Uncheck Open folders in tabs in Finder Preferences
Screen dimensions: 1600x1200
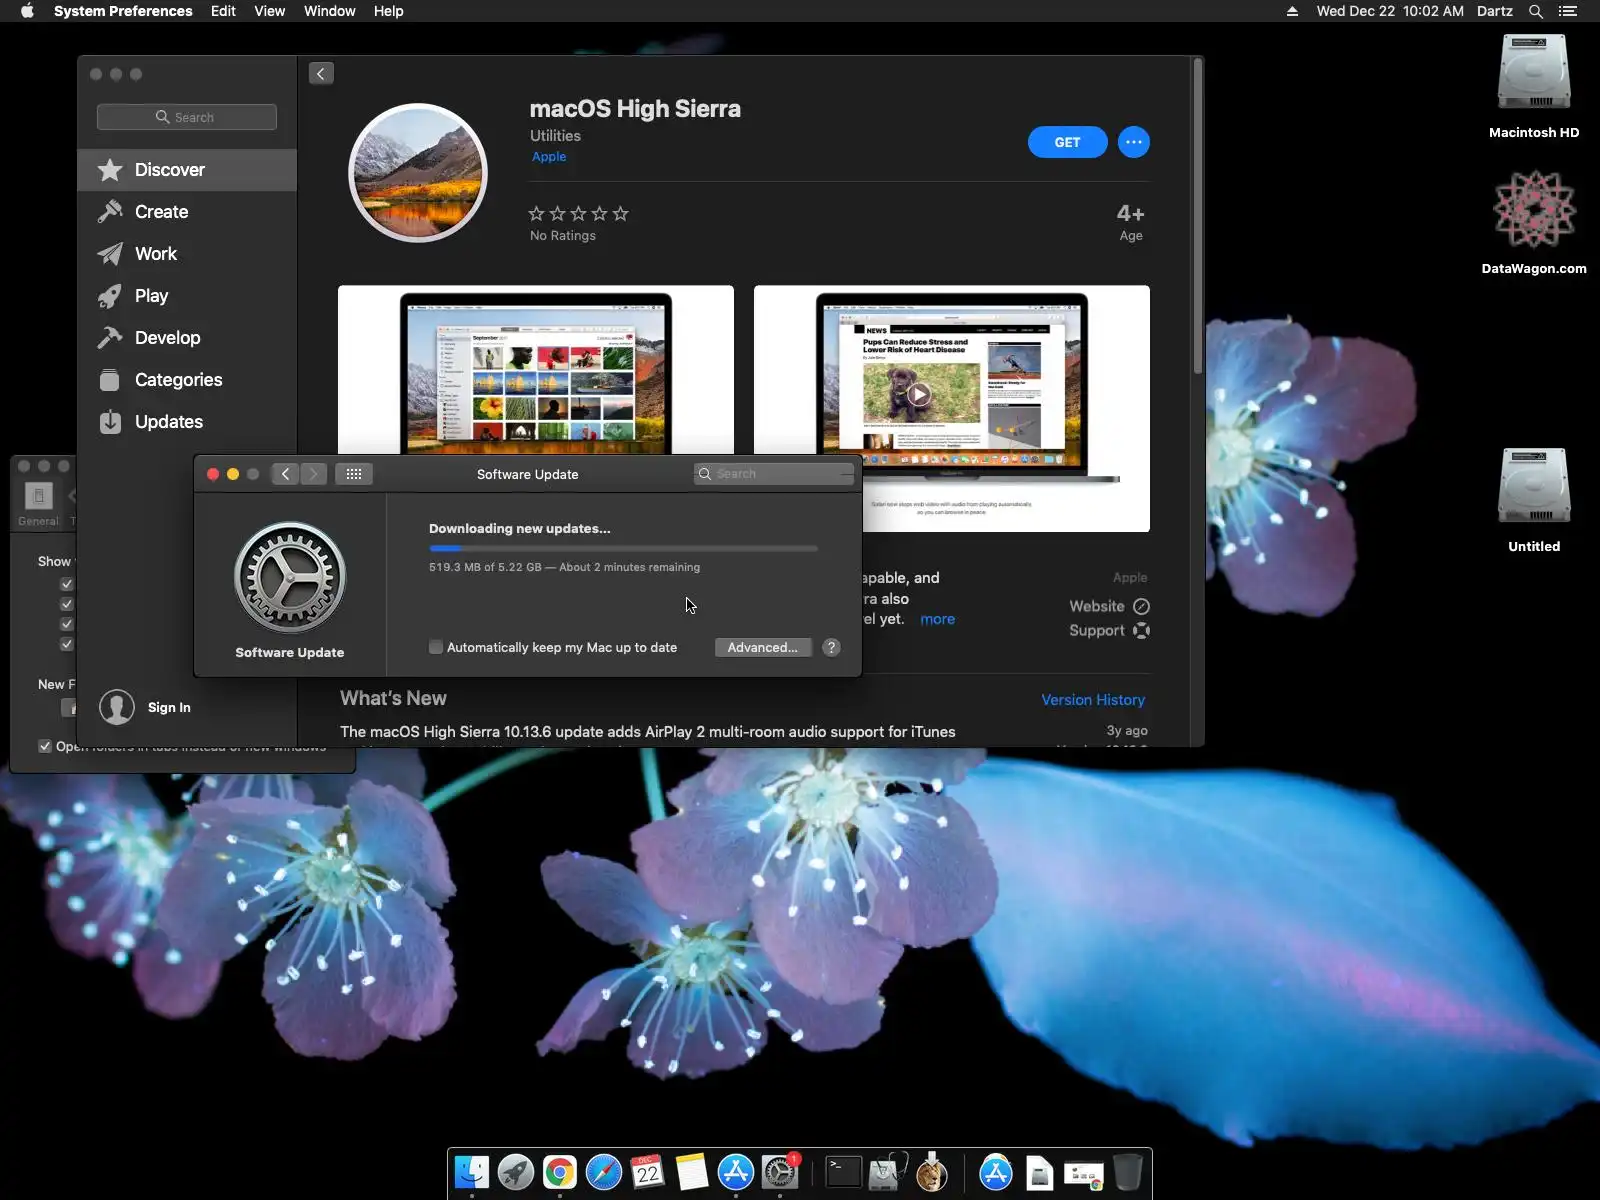pos(45,746)
